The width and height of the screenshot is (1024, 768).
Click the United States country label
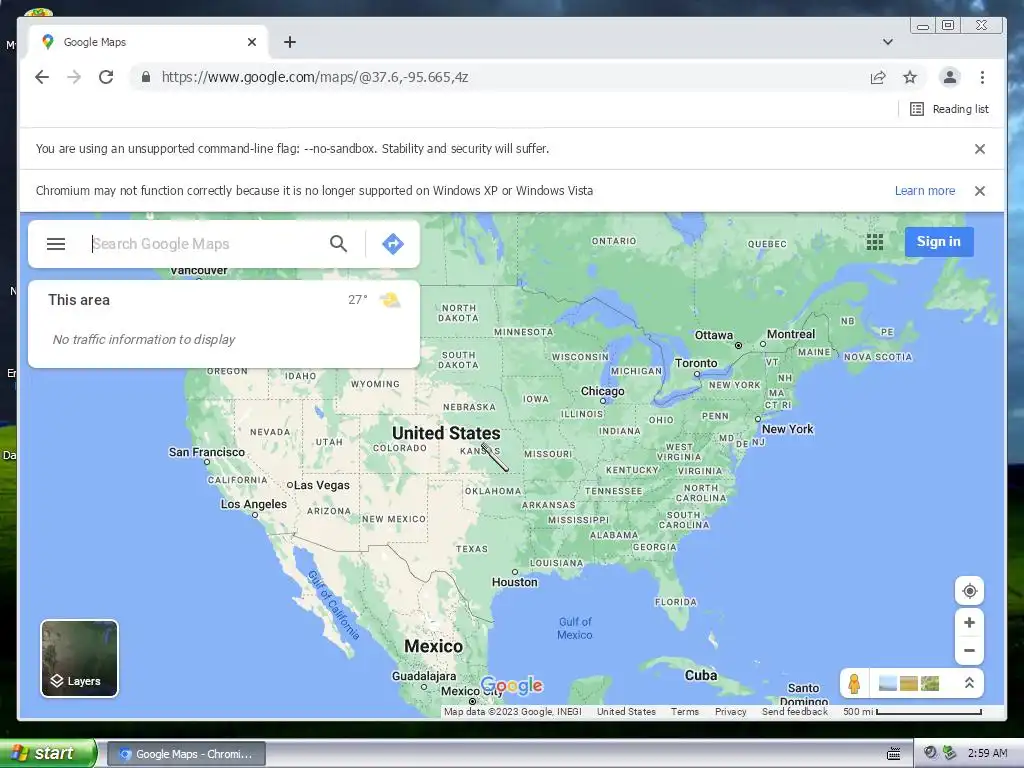(446, 433)
